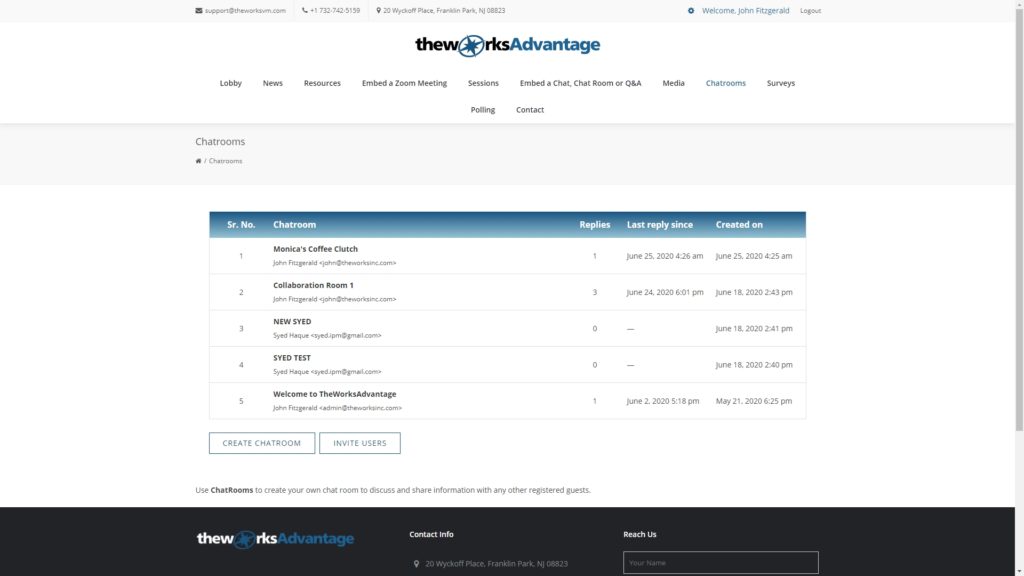This screenshot has width=1024, height=576.
Task: Open Welcome to TheWorksAdvantage chatroom
Action: (334, 394)
